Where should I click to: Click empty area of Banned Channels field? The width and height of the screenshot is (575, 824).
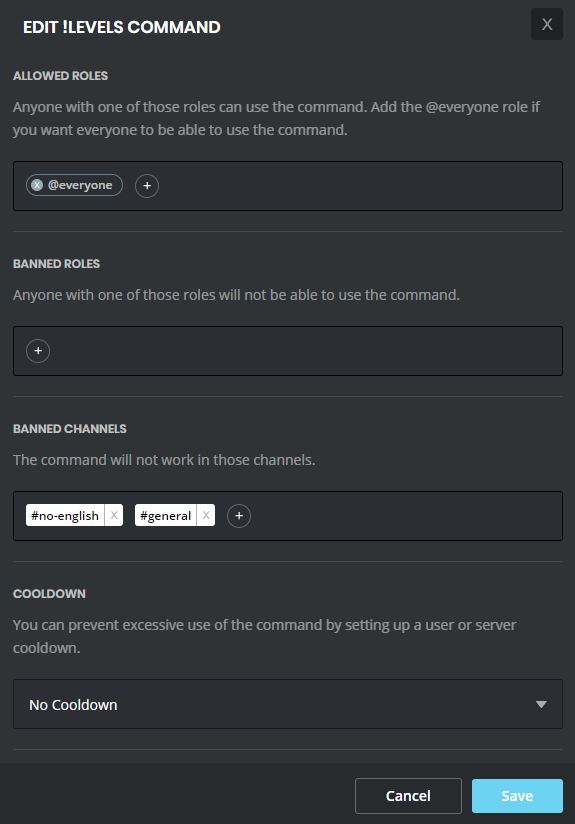(405, 516)
